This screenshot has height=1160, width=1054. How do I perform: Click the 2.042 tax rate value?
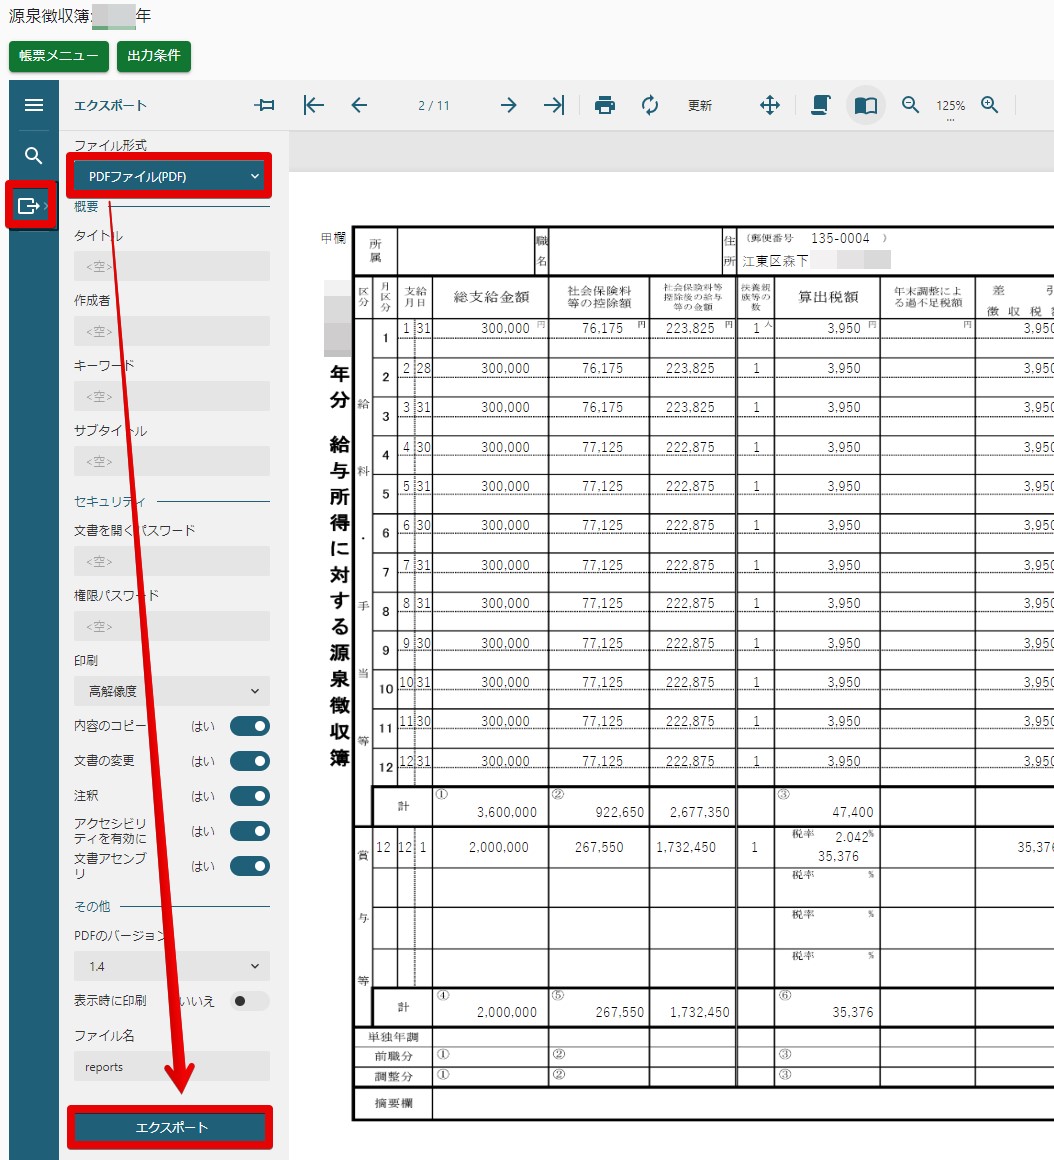click(x=851, y=837)
